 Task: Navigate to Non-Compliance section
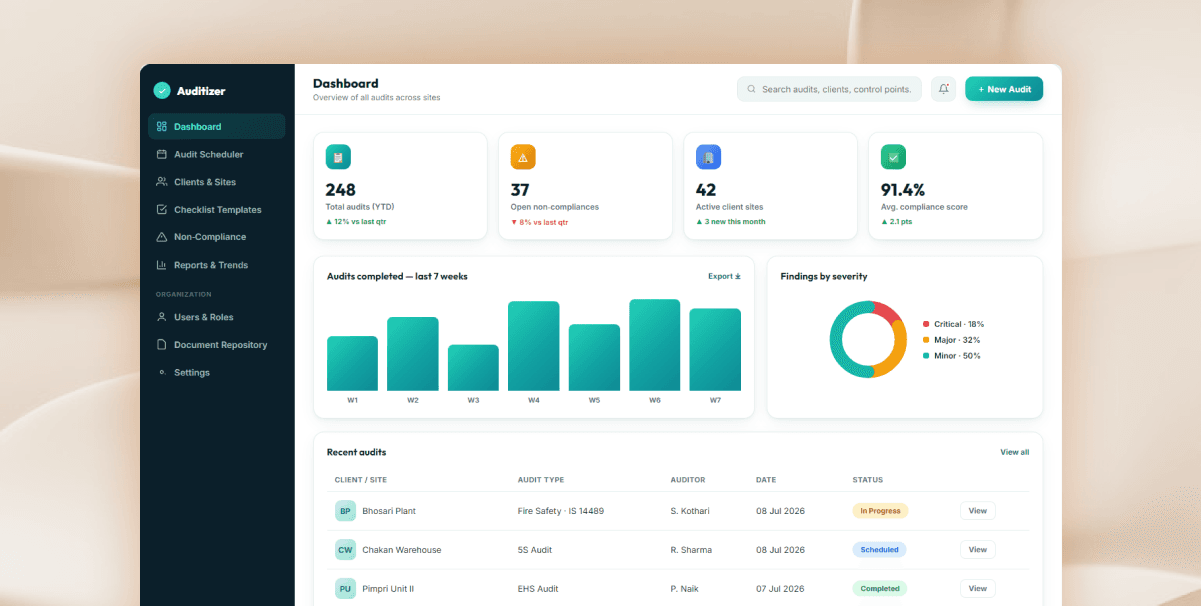tap(217, 237)
